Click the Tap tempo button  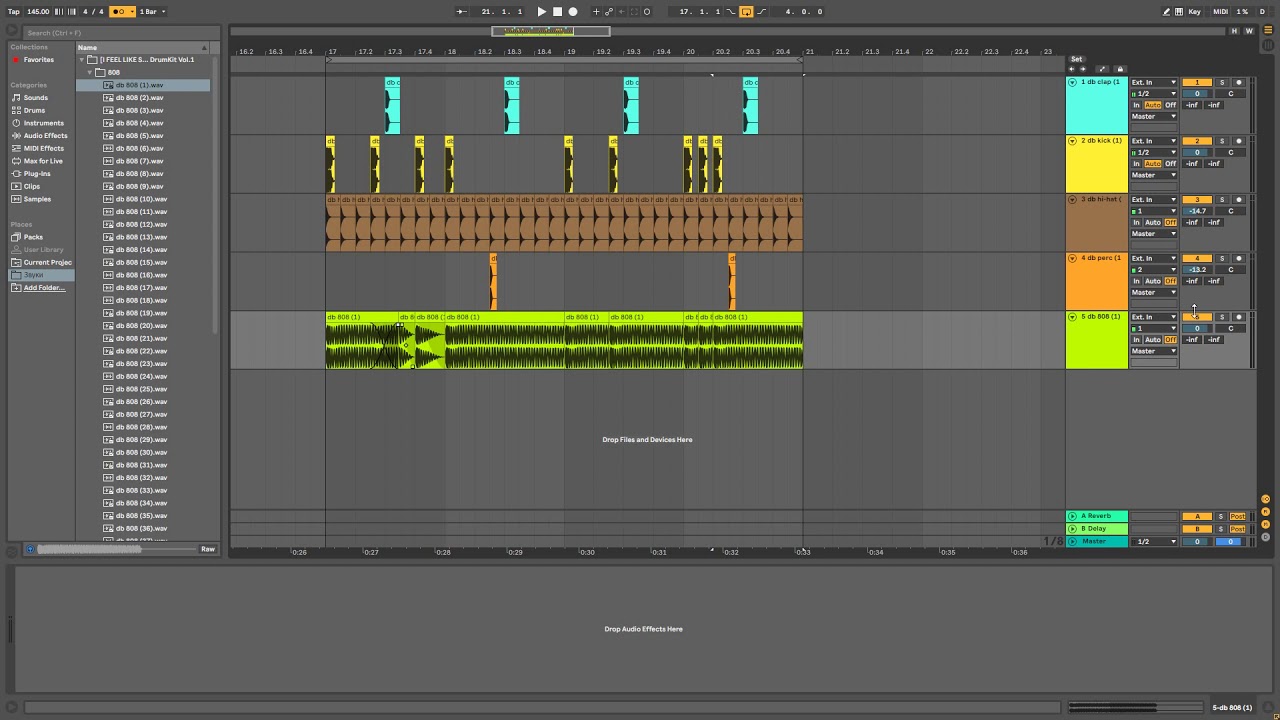click(x=14, y=12)
